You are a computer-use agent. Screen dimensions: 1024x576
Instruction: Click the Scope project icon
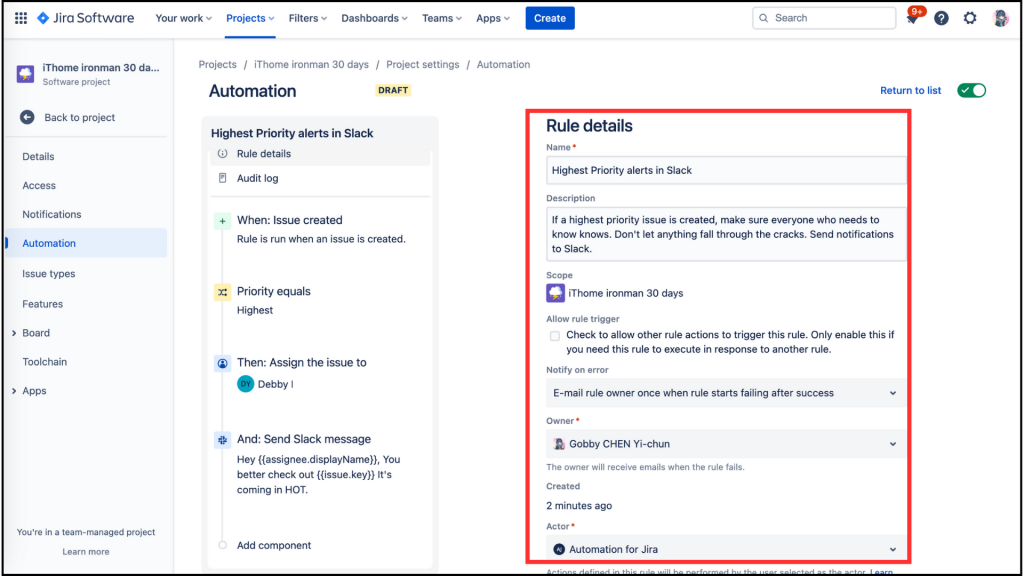pyautogui.click(x=555, y=293)
